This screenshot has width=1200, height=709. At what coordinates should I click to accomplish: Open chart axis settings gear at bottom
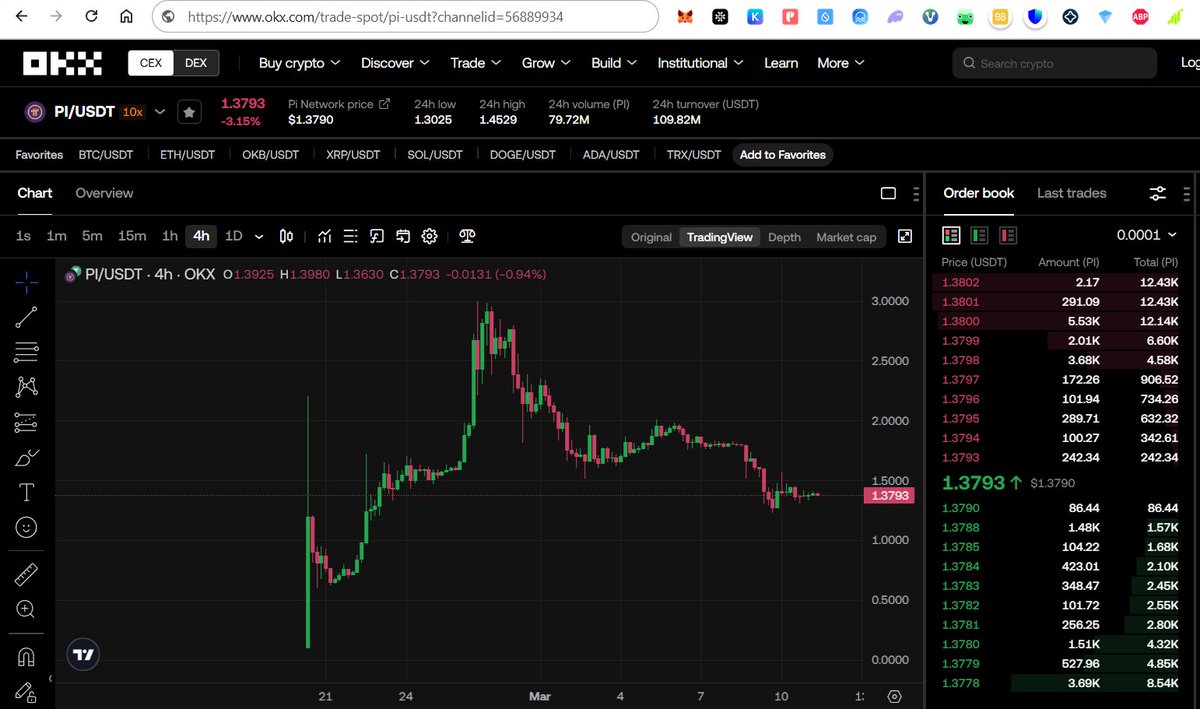(895, 697)
